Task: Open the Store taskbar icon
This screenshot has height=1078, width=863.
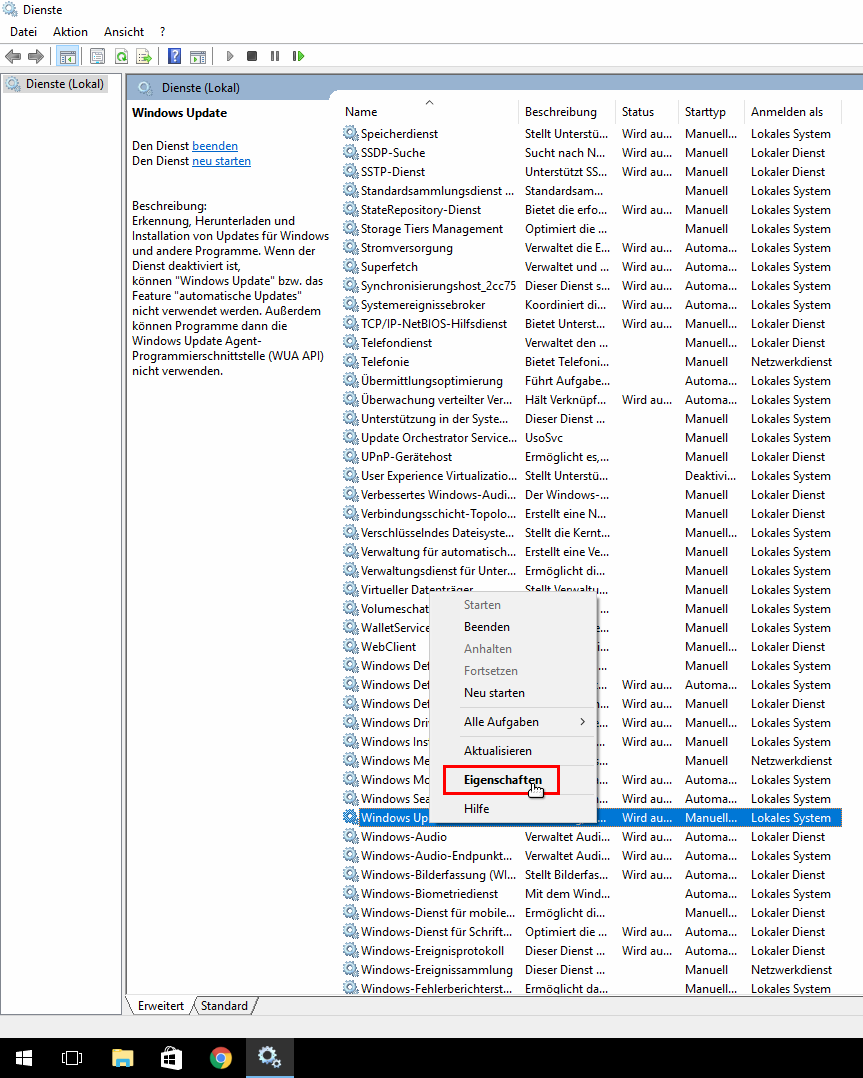Action: [x=171, y=1058]
